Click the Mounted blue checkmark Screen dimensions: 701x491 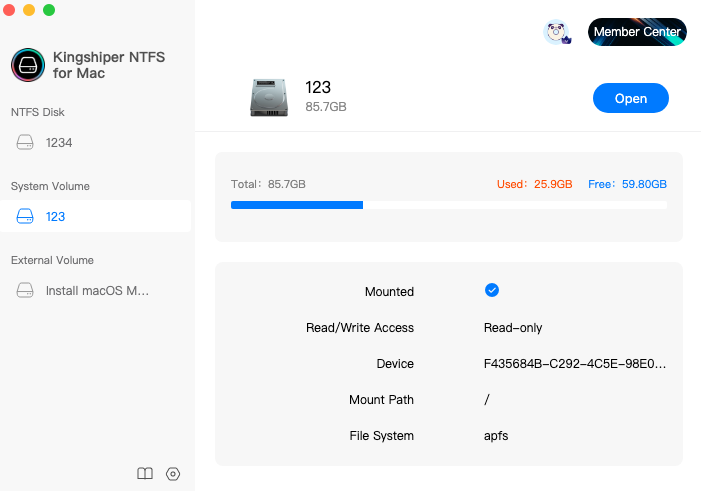pos(492,290)
